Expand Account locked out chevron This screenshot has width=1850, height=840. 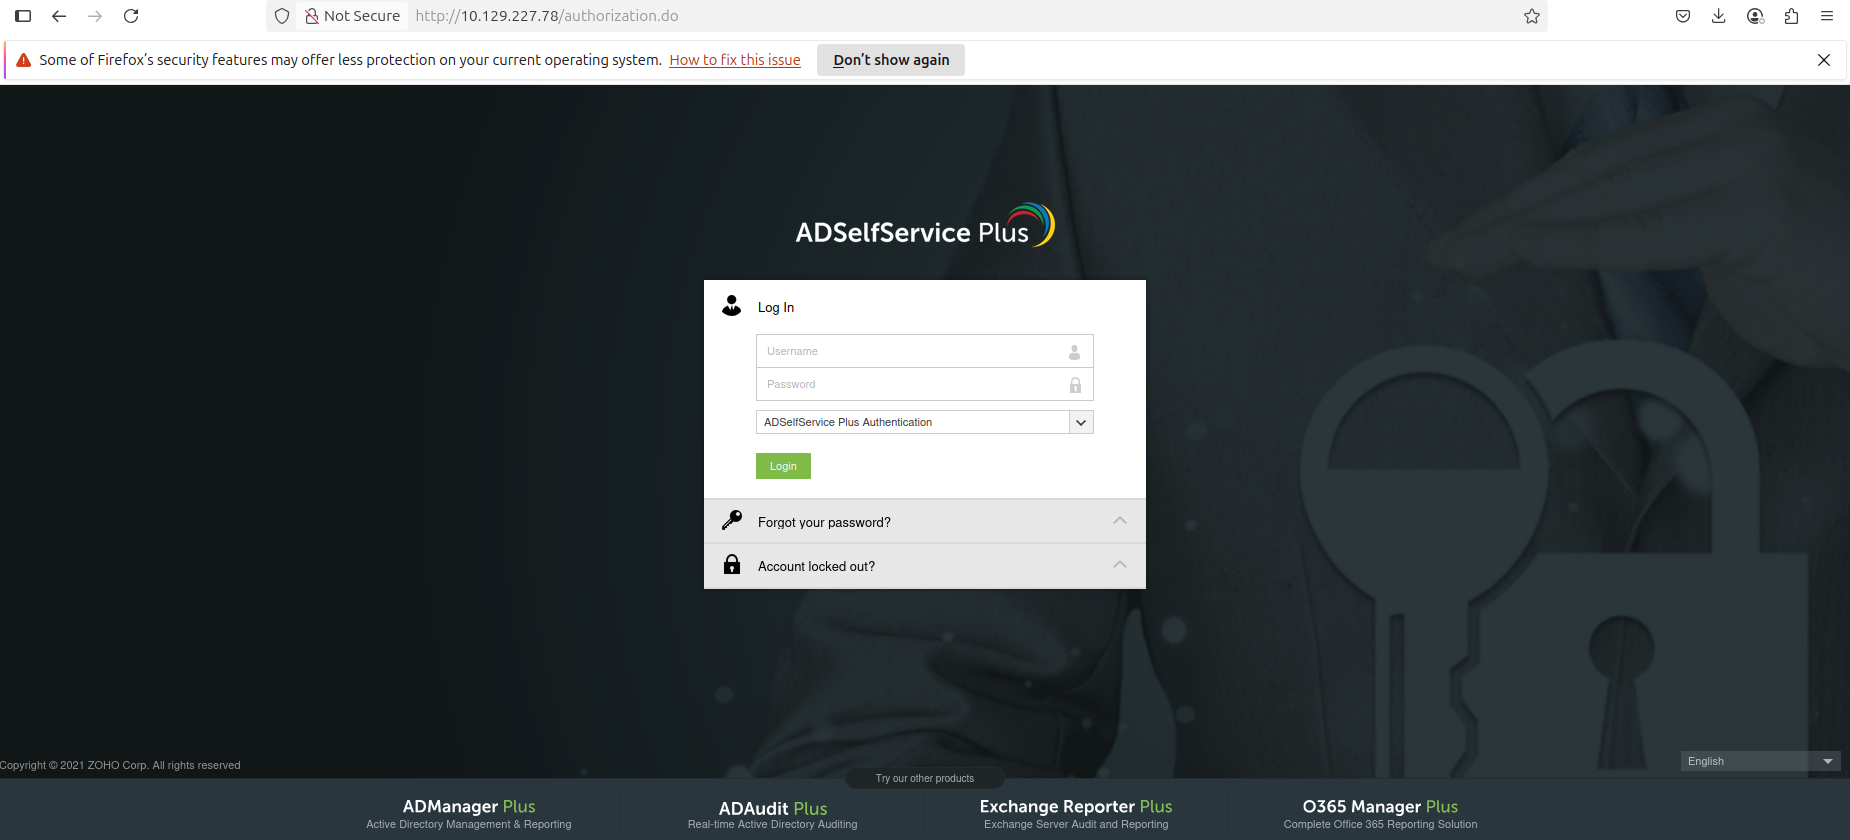[x=1120, y=564]
